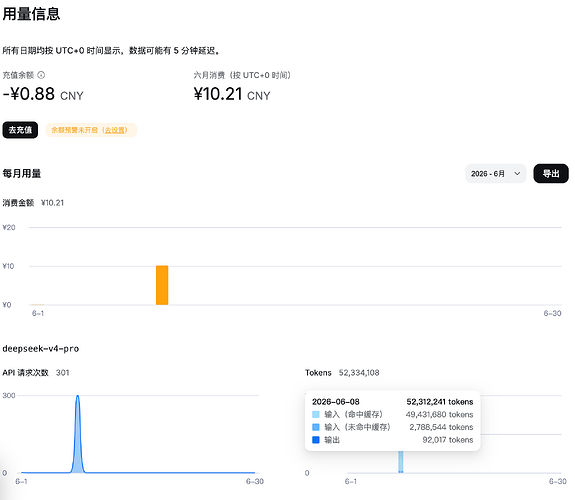
Task: Click the API 请求次数 301 label
Action: pos(36,373)
